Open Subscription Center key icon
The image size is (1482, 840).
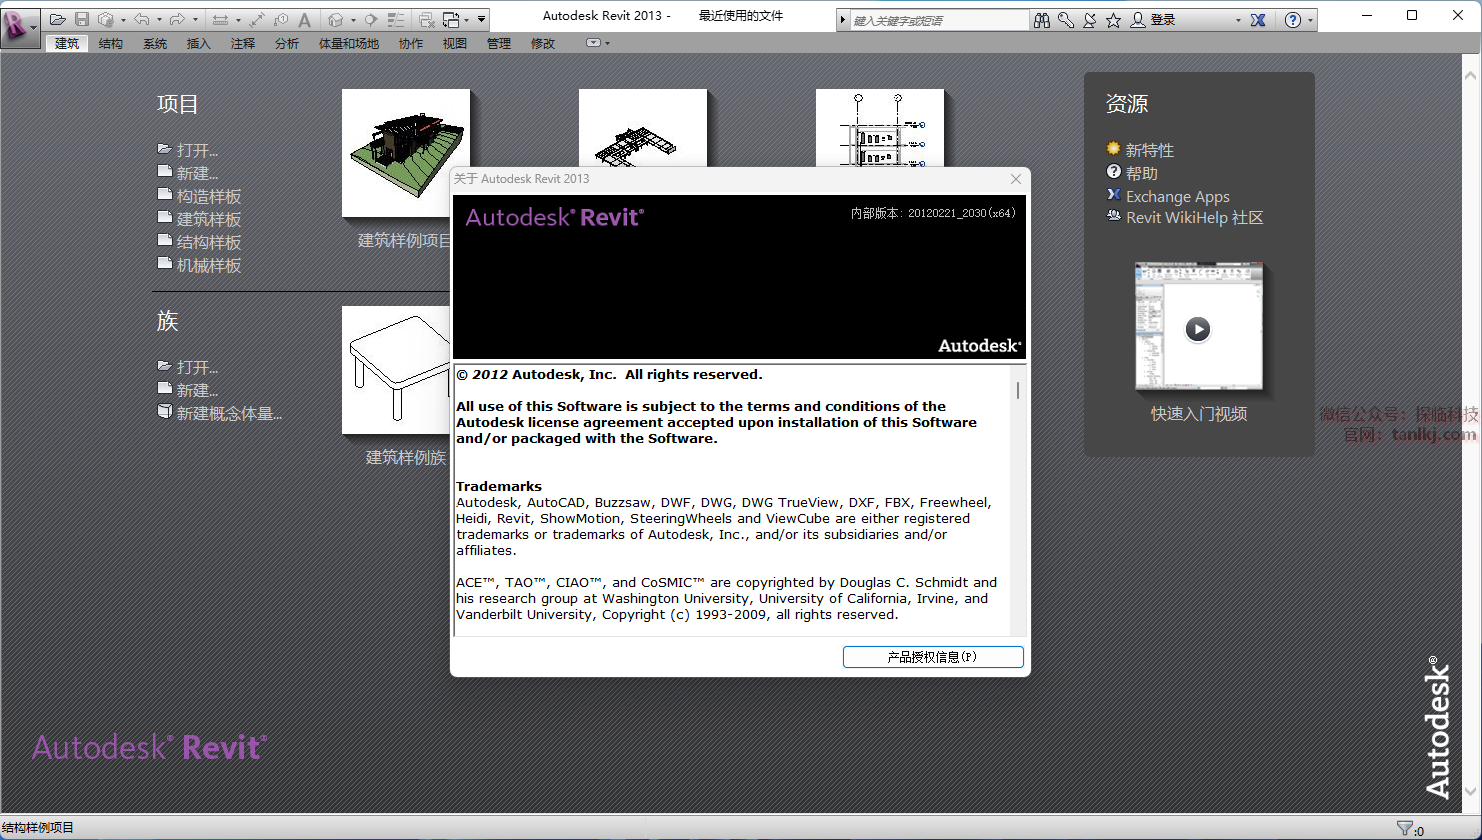(x=1066, y=20)
